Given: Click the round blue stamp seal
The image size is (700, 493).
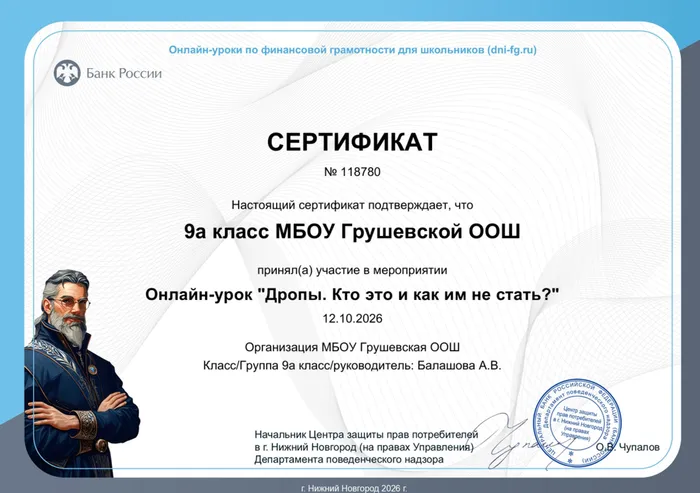Looking at the screenshot, I should tap(578, 423).
